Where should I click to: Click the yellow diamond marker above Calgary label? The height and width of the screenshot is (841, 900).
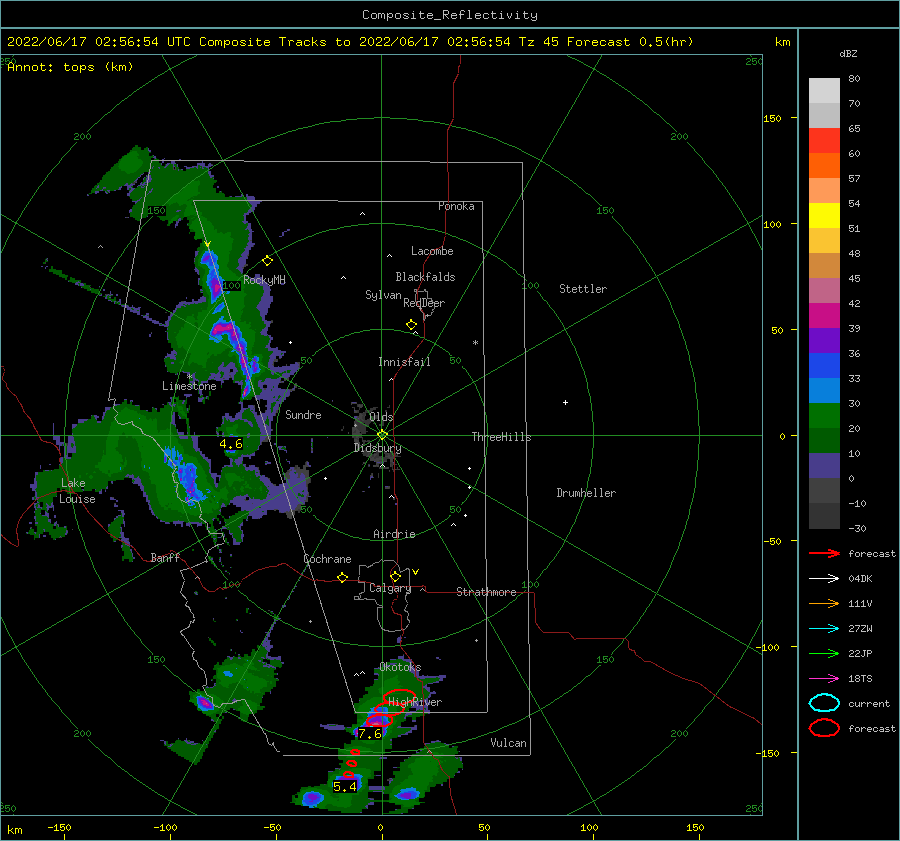[x=395, y=576]
